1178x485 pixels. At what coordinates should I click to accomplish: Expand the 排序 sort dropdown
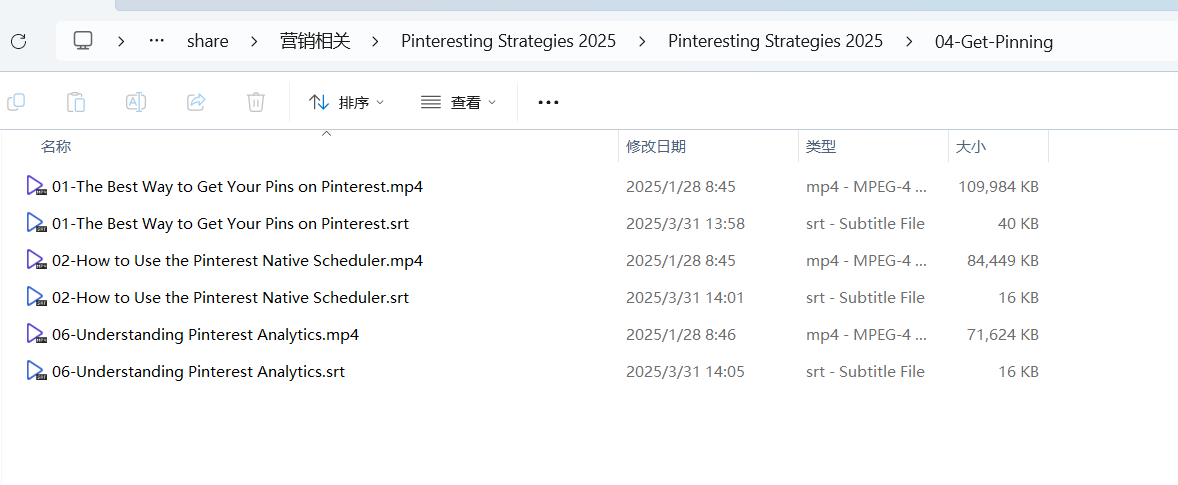tap(347, 102)
